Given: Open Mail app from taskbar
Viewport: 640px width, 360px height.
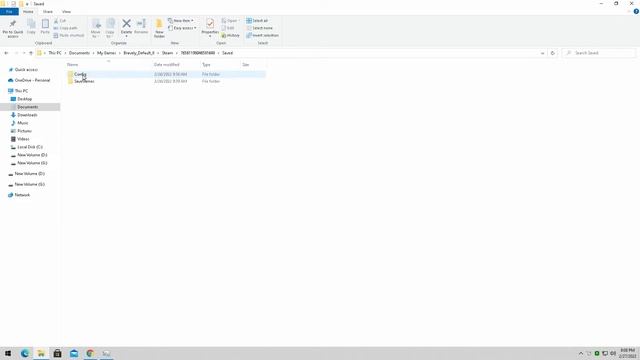Looking at the screenshot, I should (74, 353).
